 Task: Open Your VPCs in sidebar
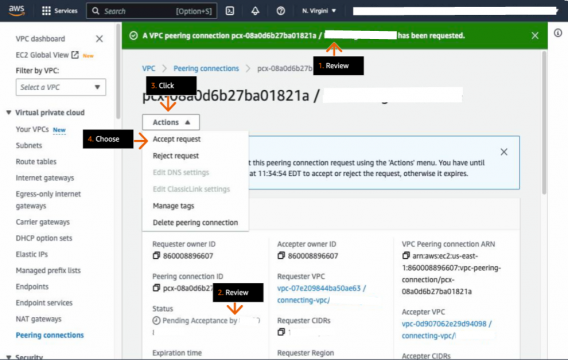coord(32,129)
